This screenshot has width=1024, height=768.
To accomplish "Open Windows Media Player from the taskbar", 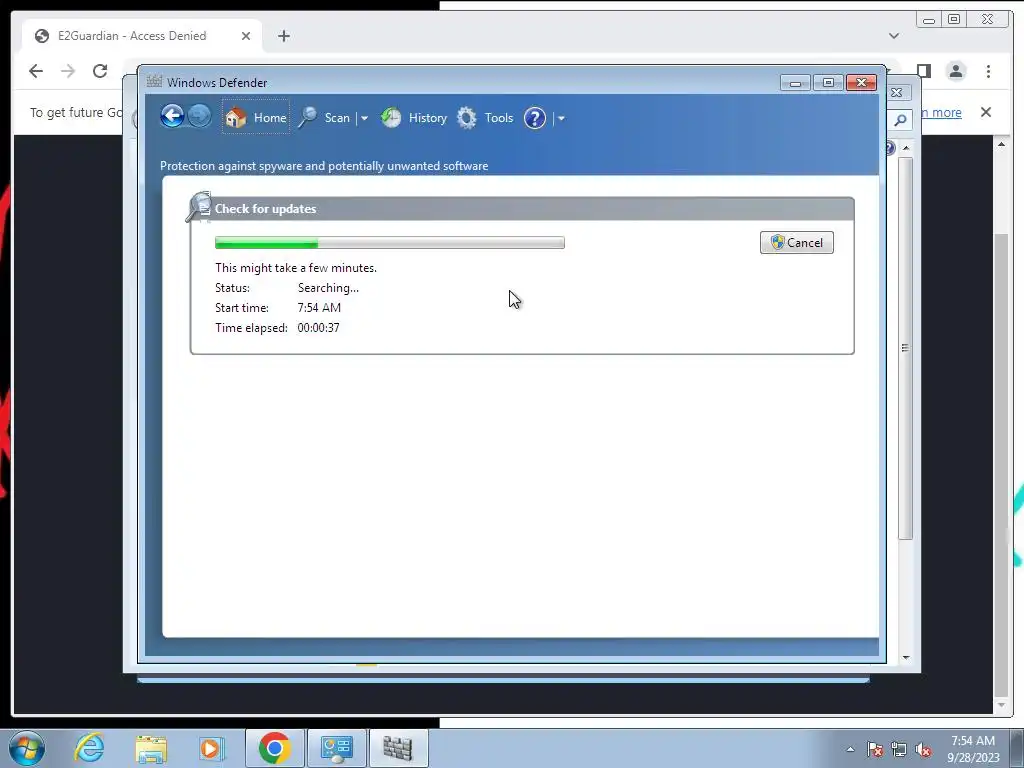I will 212,748.
